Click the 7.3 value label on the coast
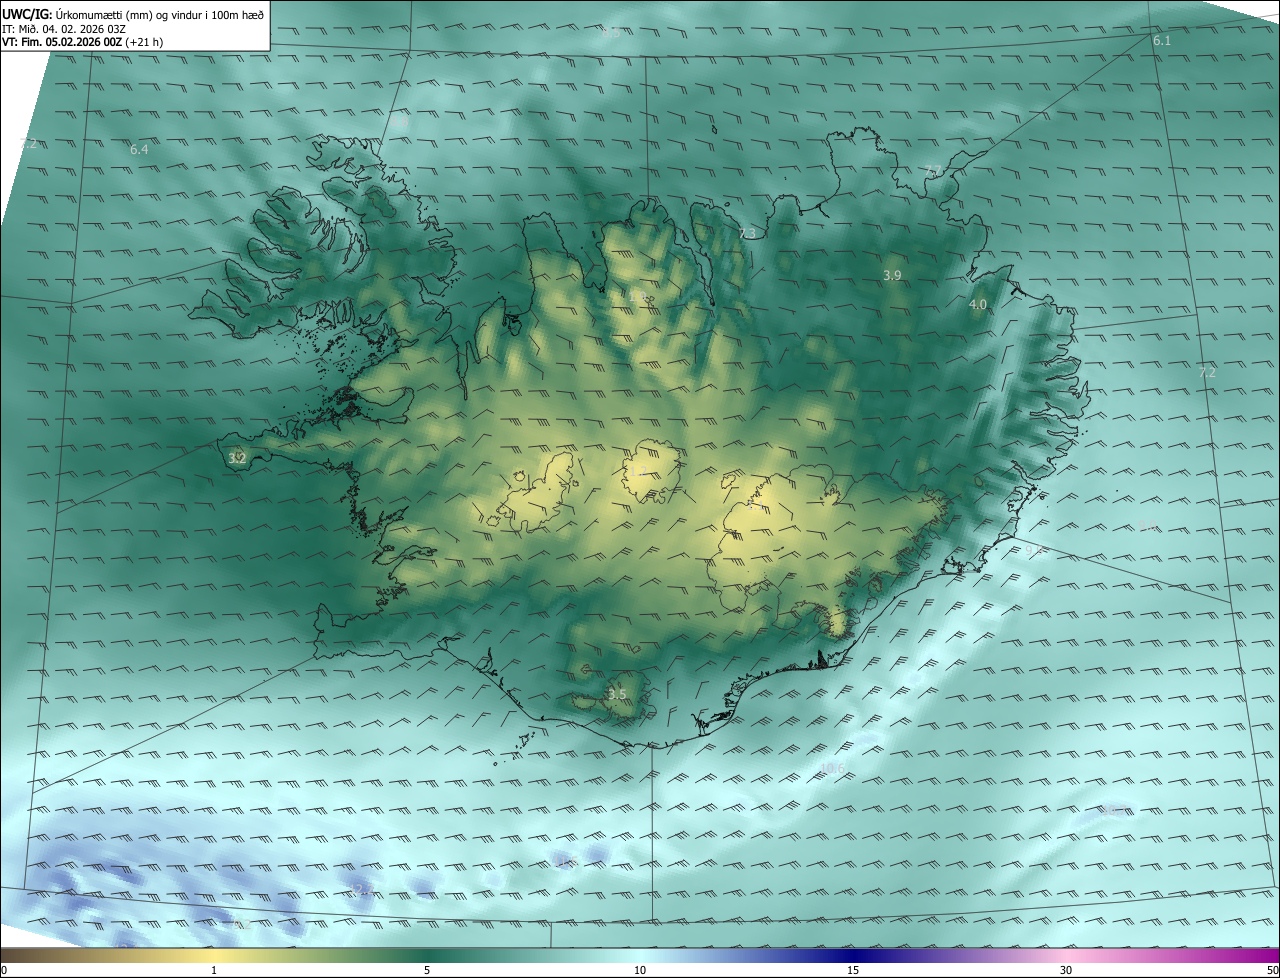This screenshot has width=1280, height=978. click(x=747, y=234)
